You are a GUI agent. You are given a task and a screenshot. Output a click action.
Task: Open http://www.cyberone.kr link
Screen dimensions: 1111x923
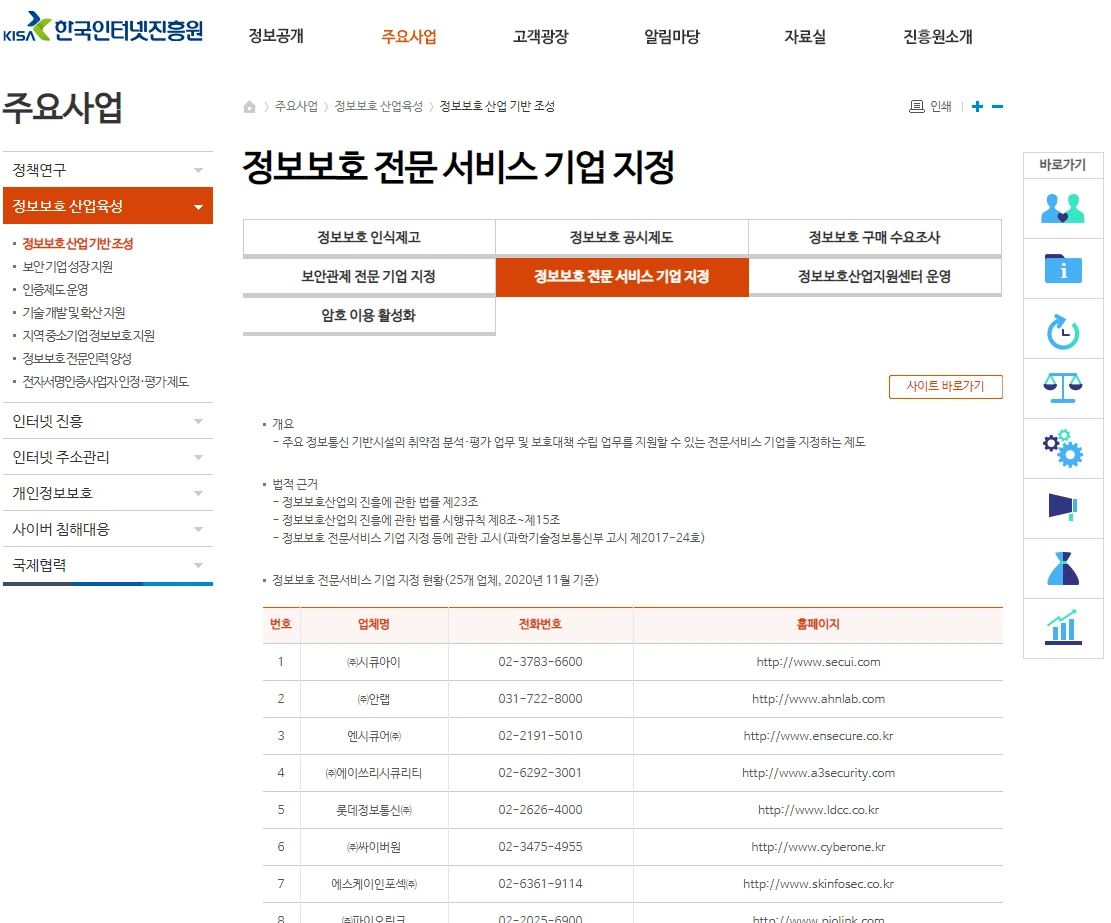tap(818, 846)
